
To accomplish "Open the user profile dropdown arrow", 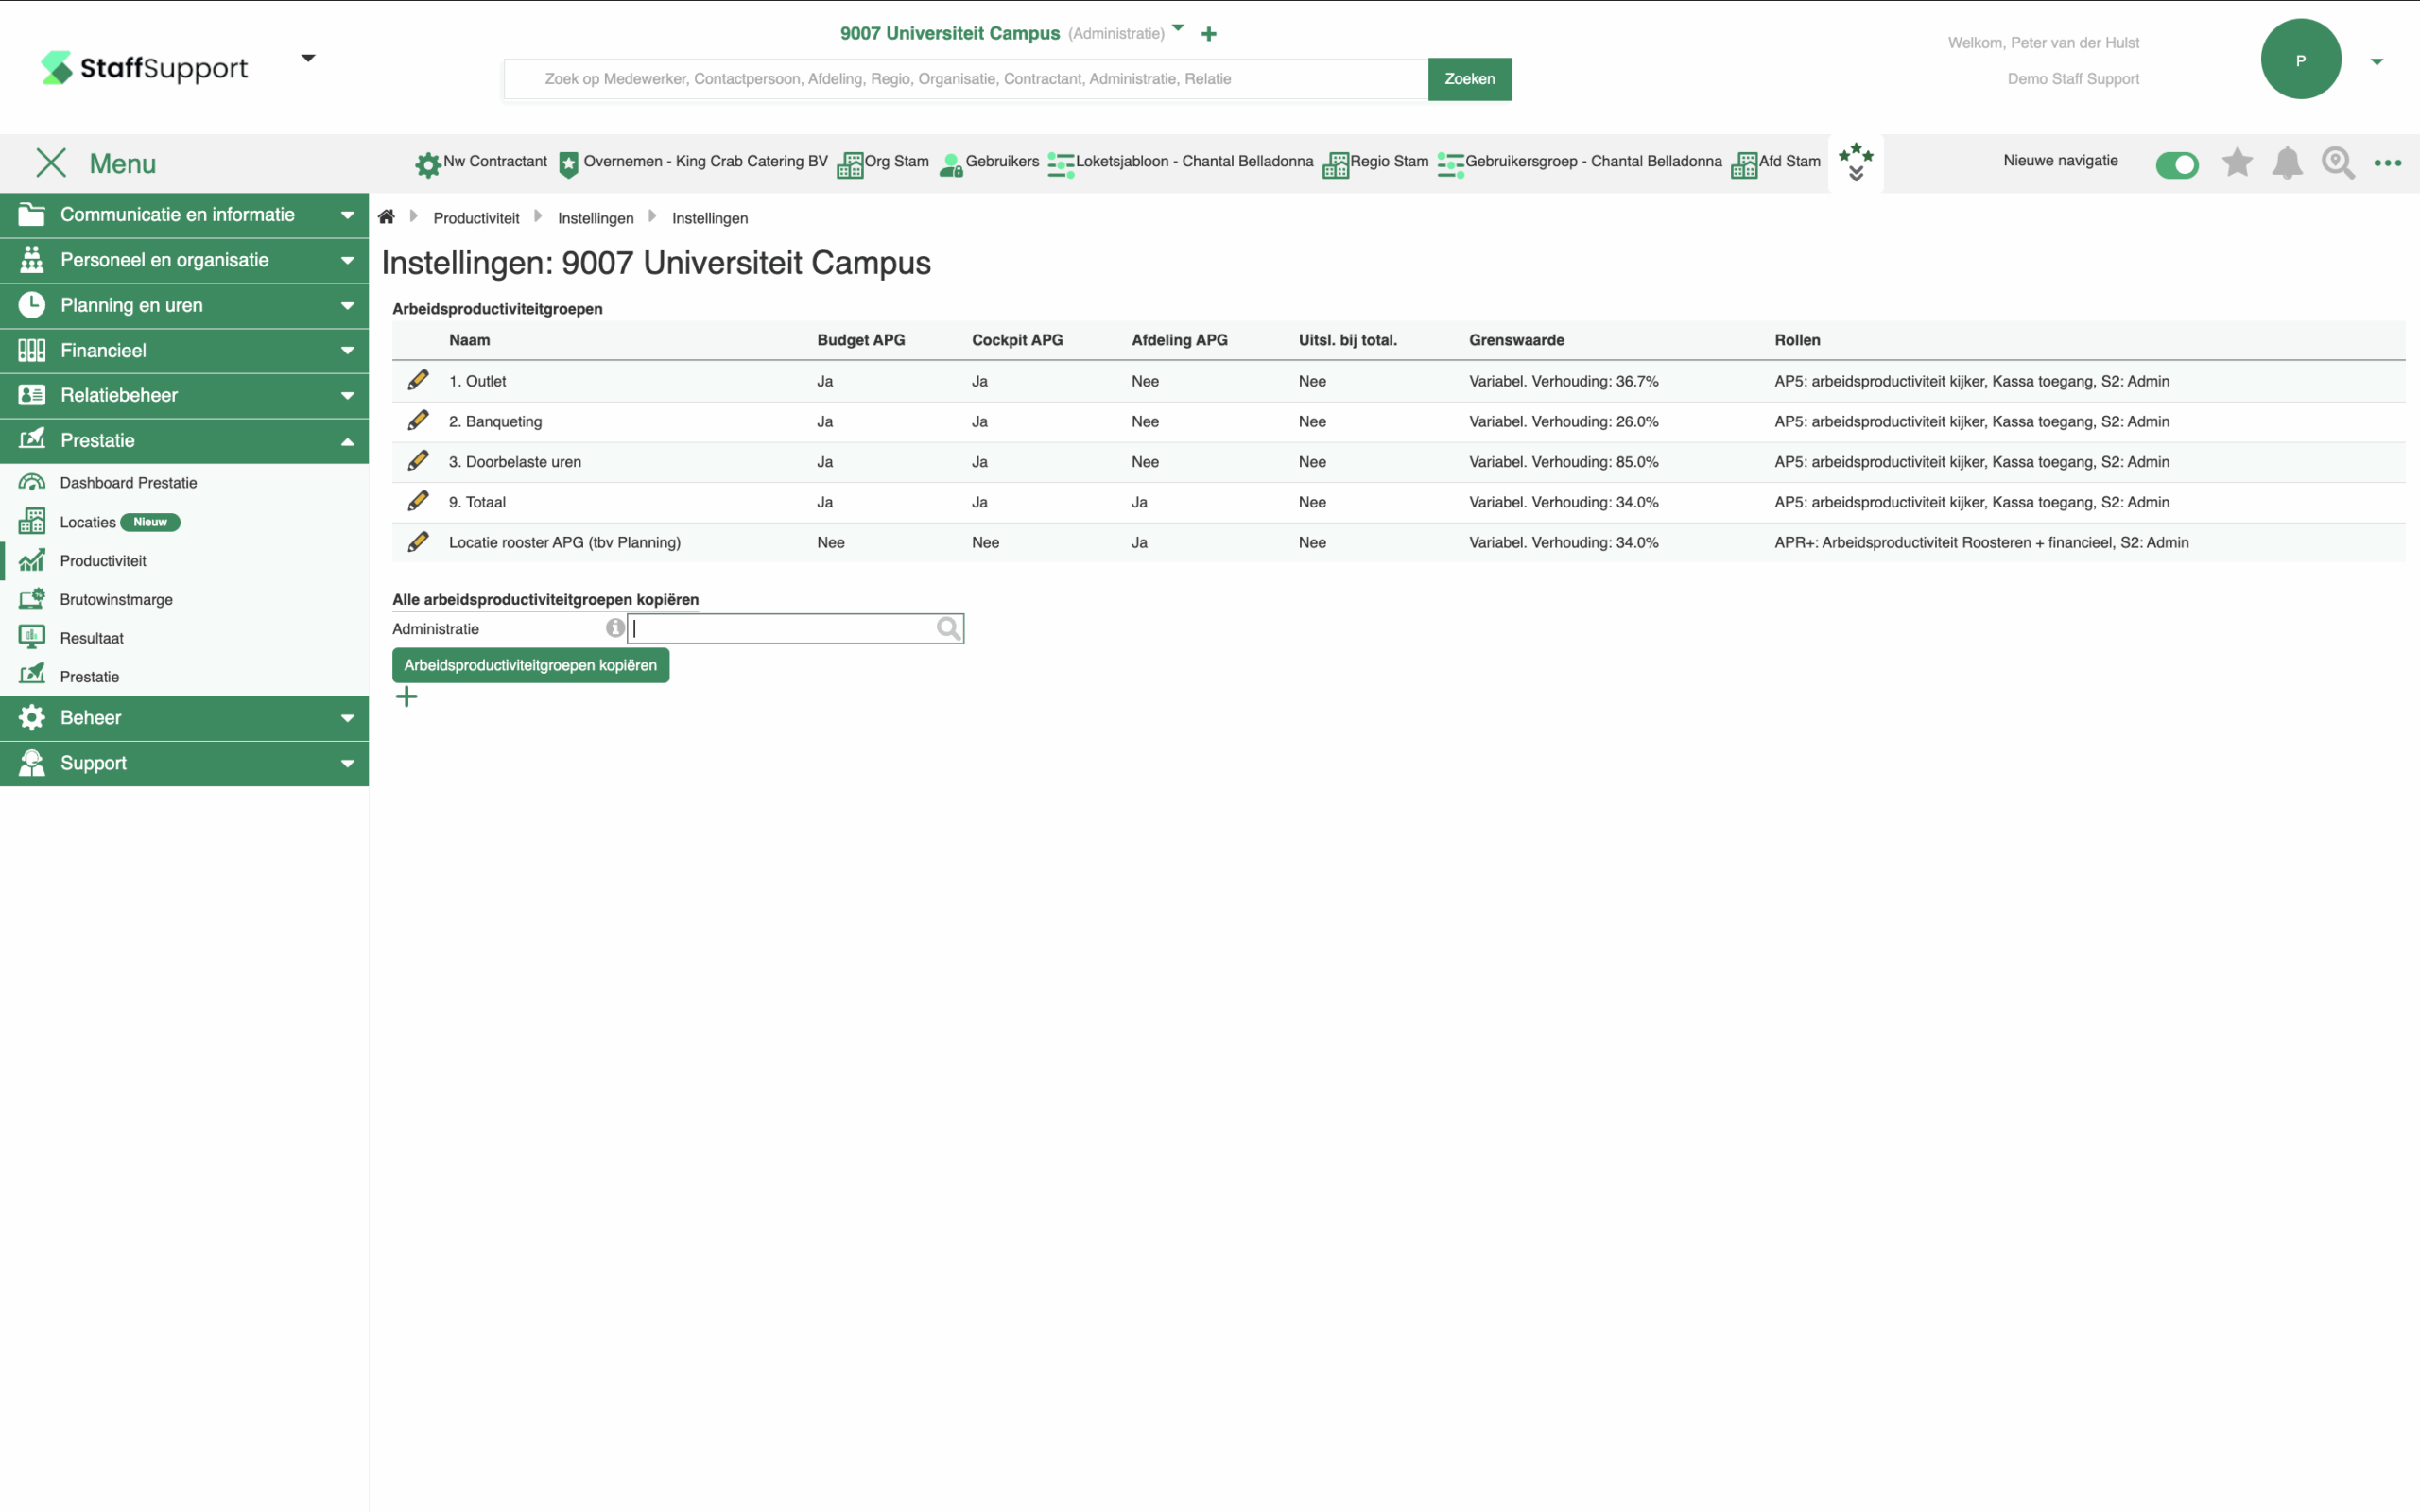I will click(x=2376, y=62).
